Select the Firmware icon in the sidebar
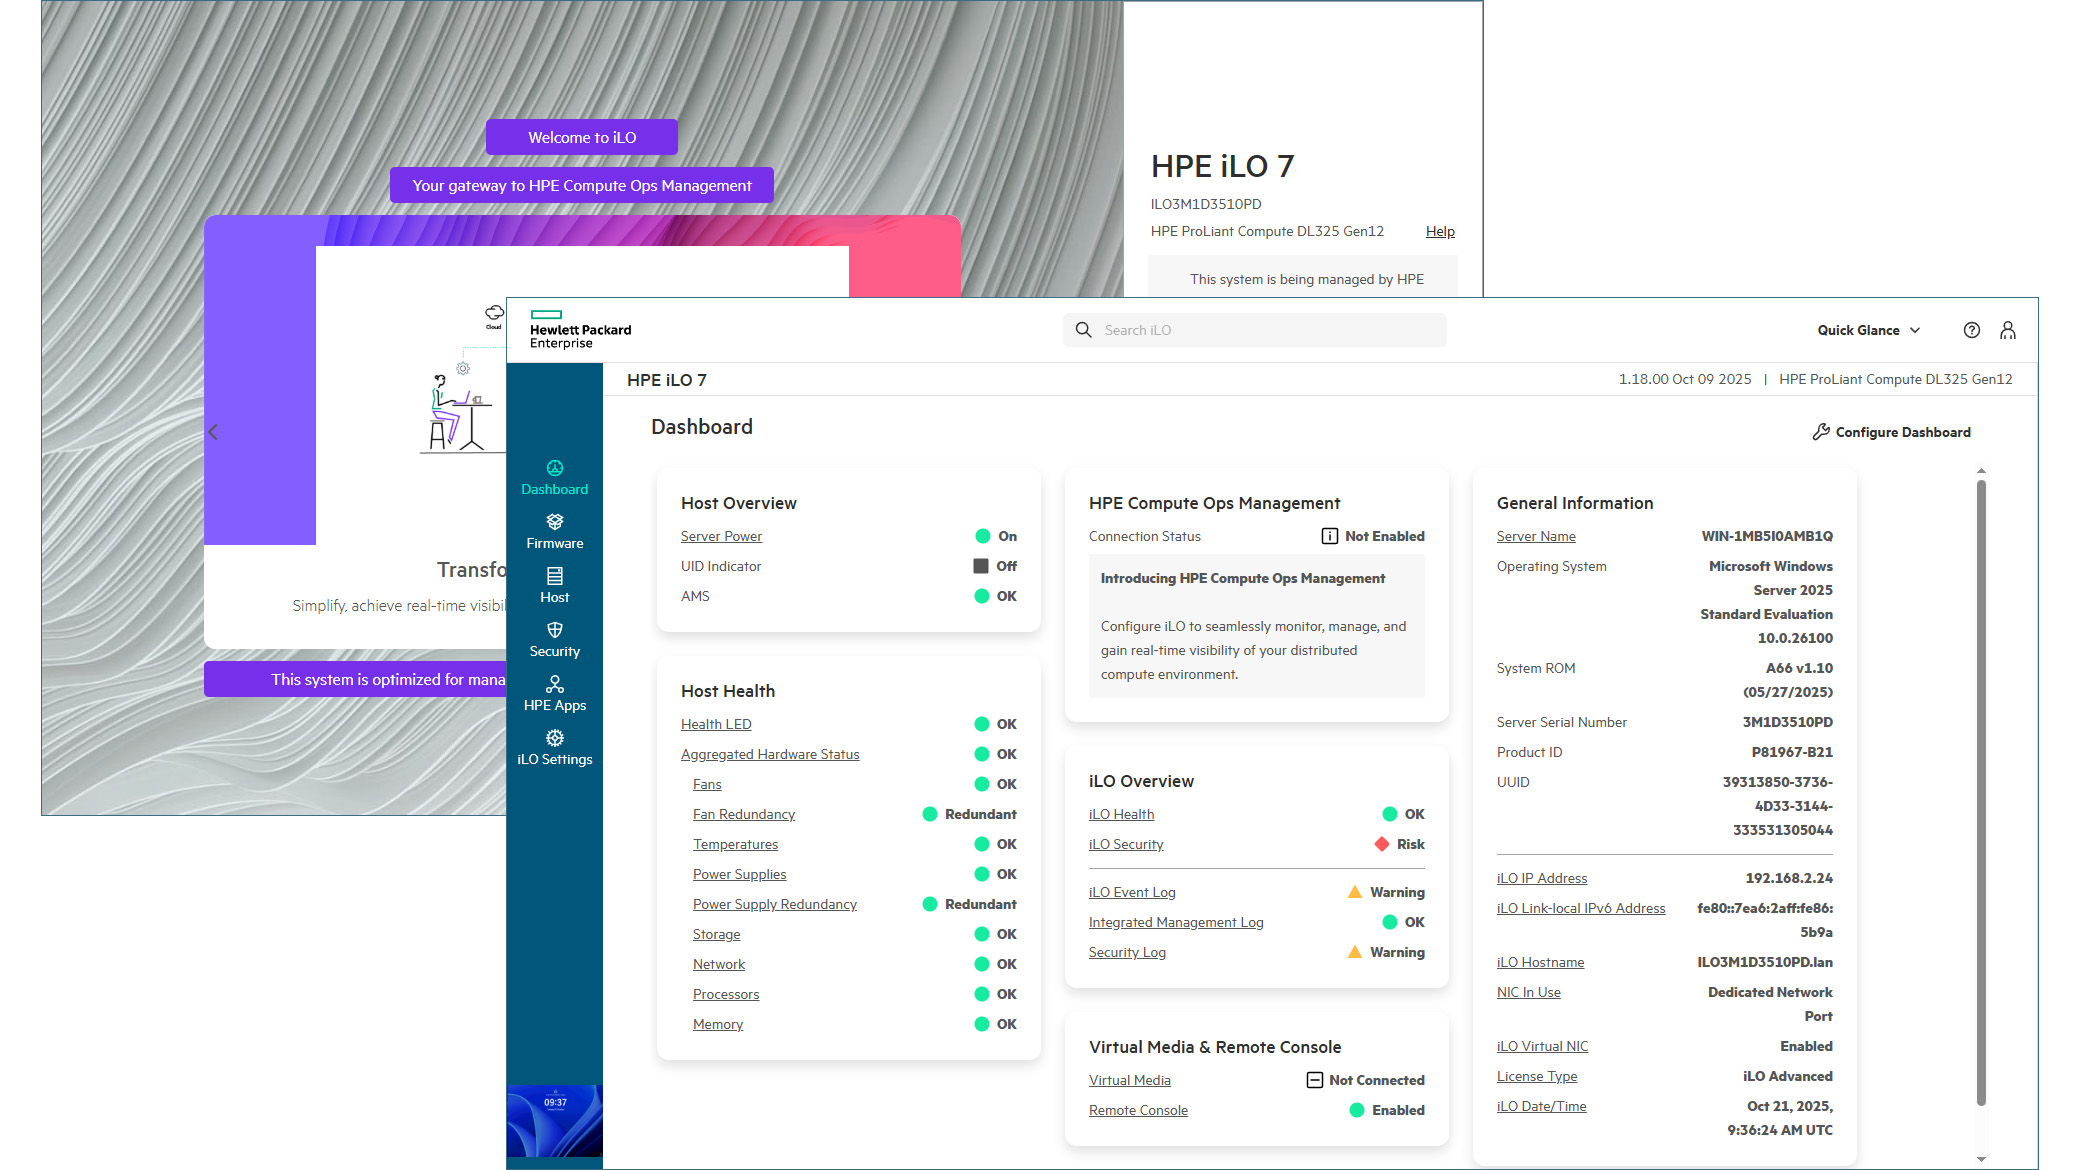The width and height of the screenshot is (2080, 1170). coord(554,522)
